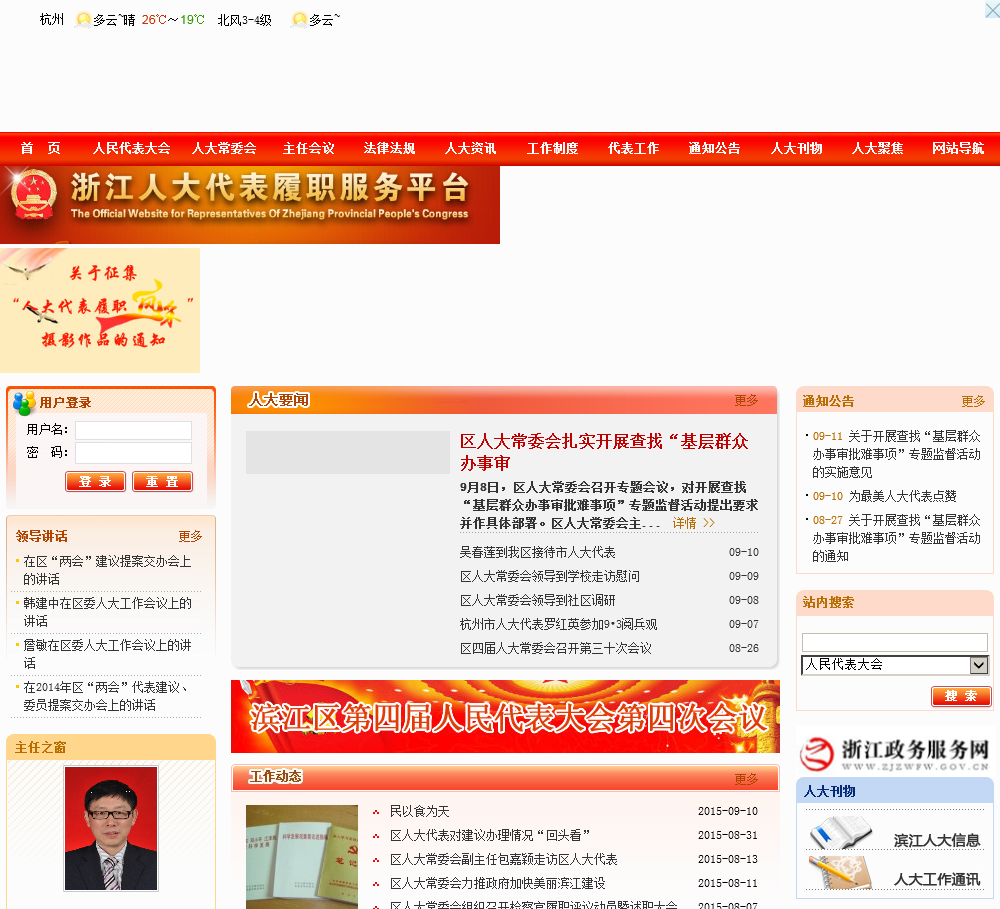Open 更多 in the 工作动态 panel
The image size is (1000, 909).
[x=746, y=779]
